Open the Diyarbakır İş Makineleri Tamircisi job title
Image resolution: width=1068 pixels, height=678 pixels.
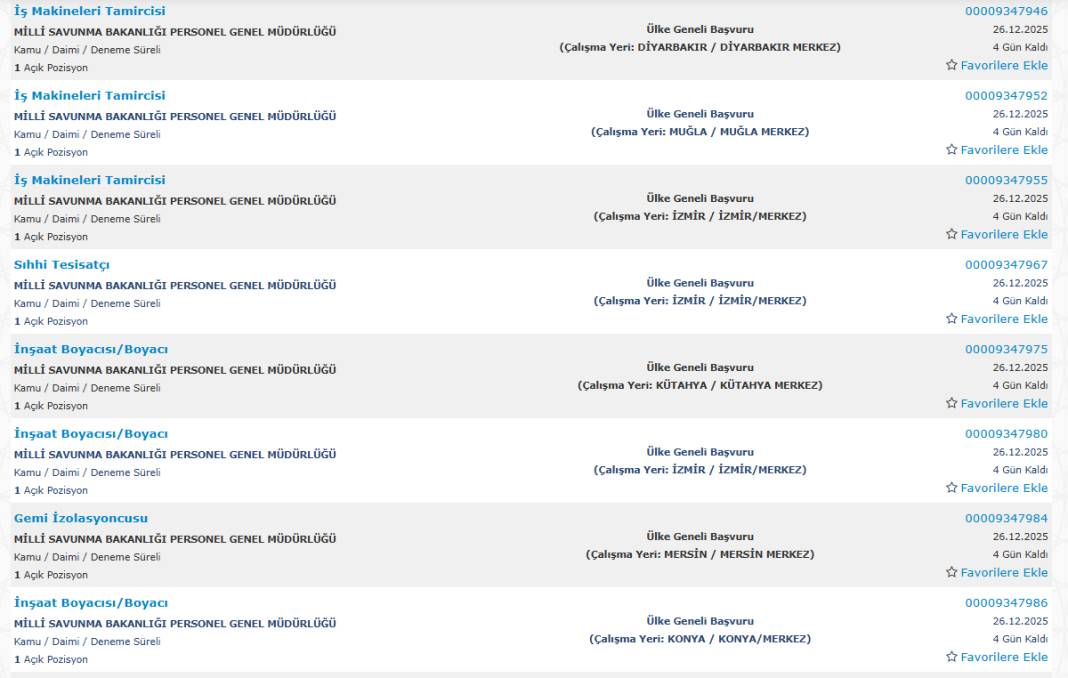(89, 11)
